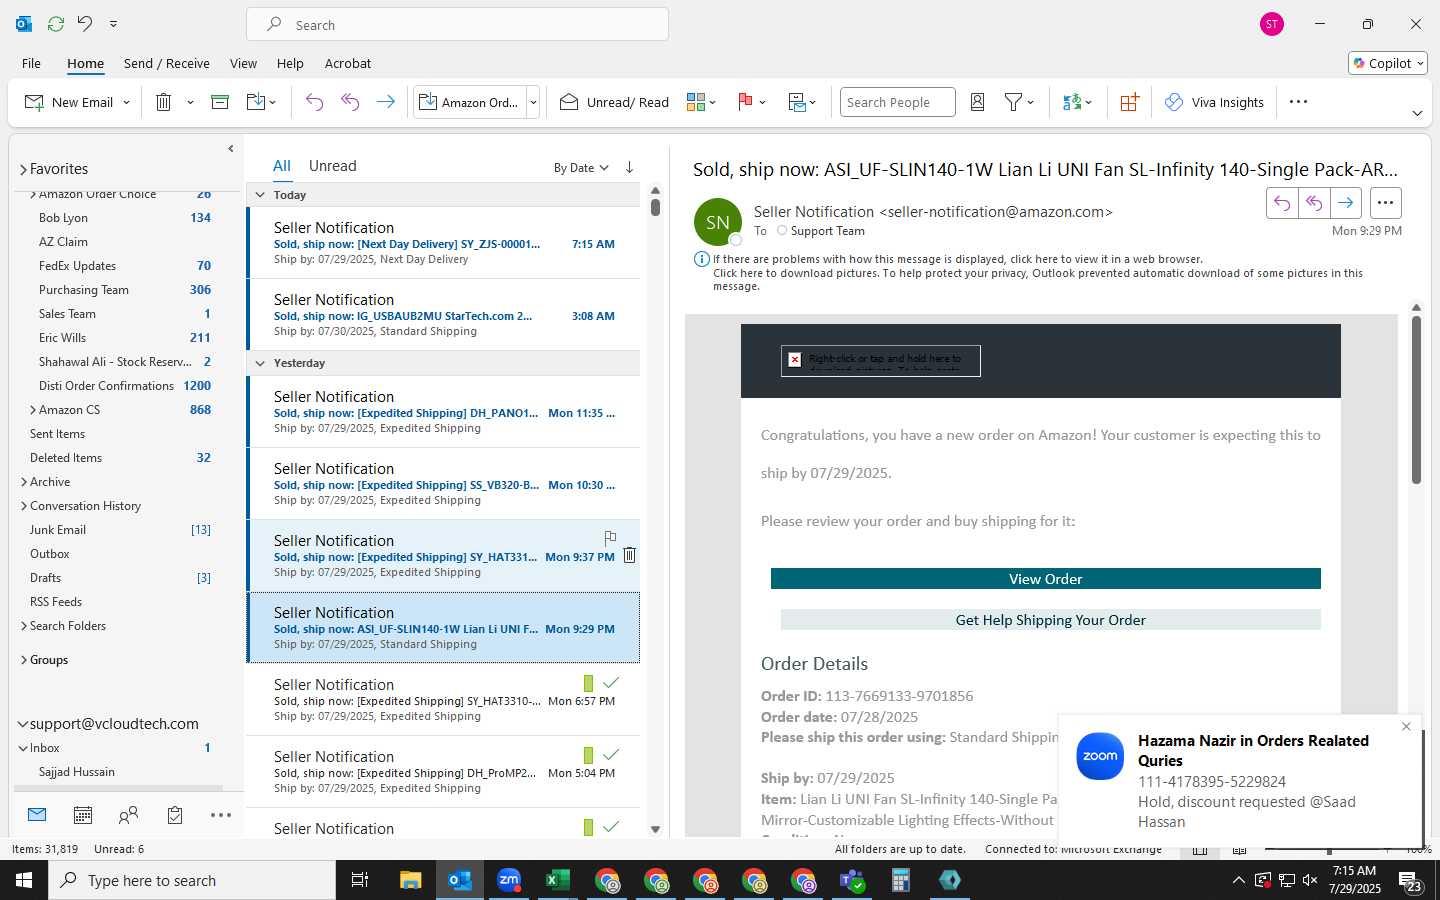Click the completed checkmark on the Mon 6:57 PM message
Screen dimensions: 1440x900
pyautogui.click(x=611, y=683)
